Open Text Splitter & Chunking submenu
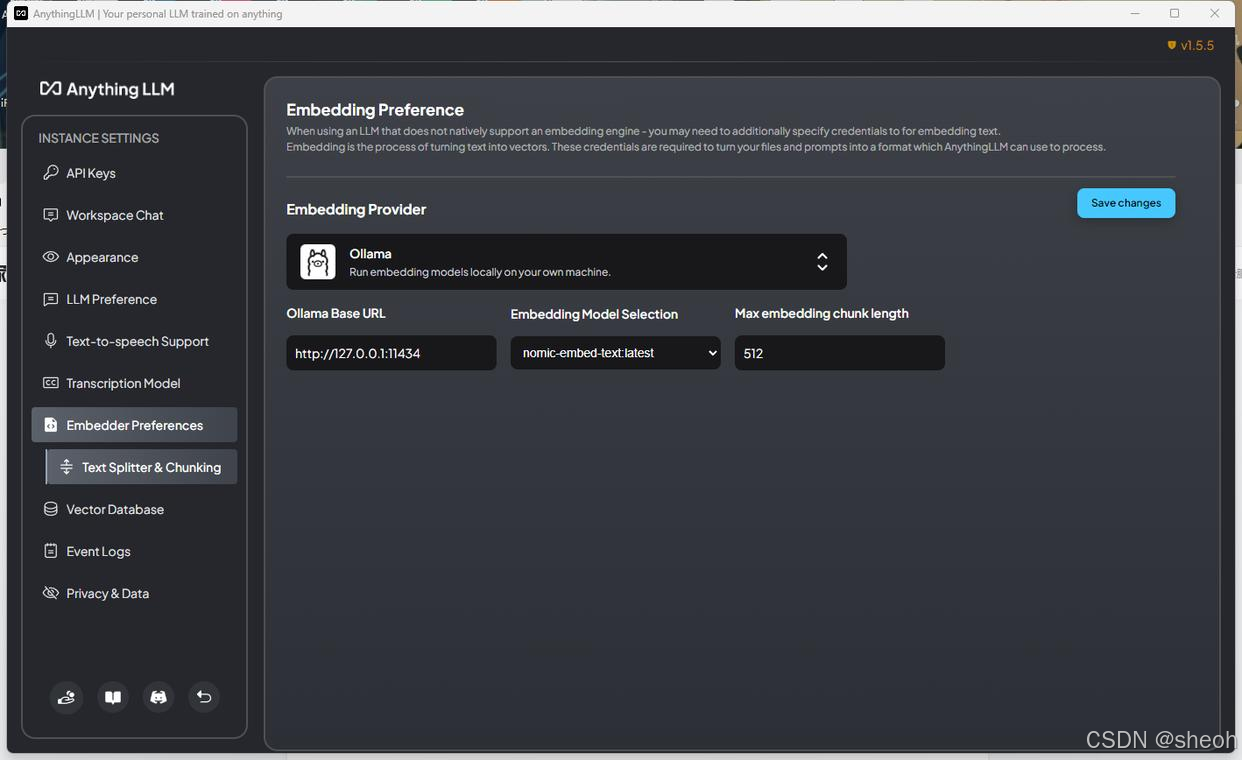1242x760 pixels. pos(142,467)
